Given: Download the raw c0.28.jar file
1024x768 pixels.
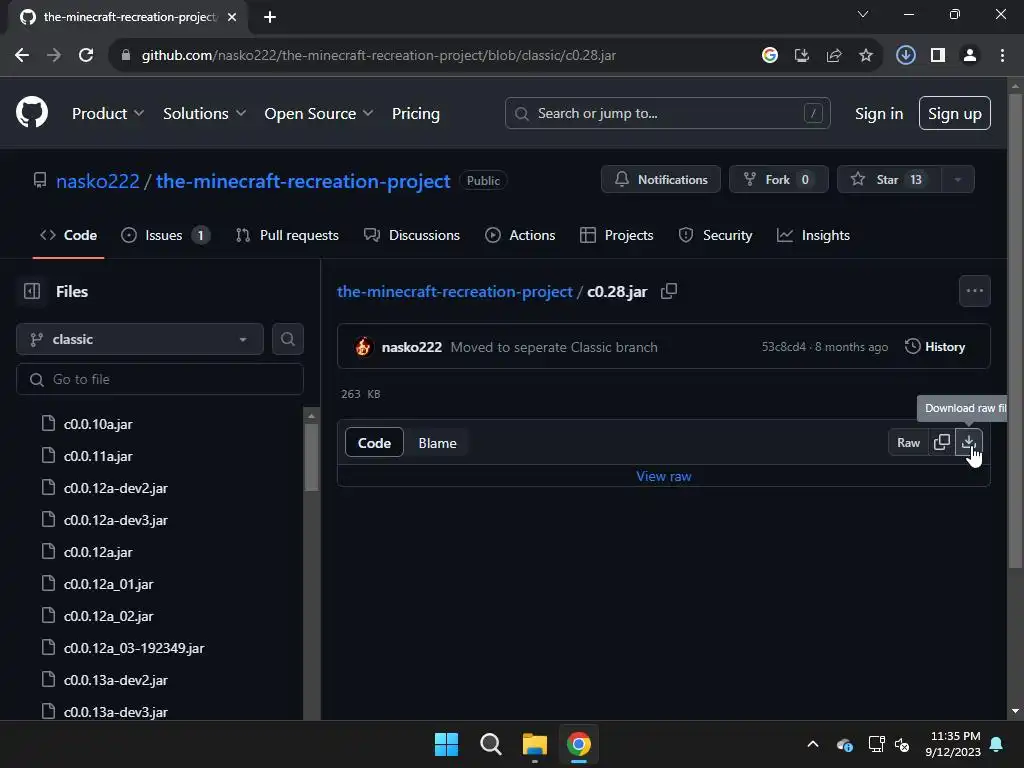Looking at the screenshot, I should pyautogui.click(x=968, y=442).
